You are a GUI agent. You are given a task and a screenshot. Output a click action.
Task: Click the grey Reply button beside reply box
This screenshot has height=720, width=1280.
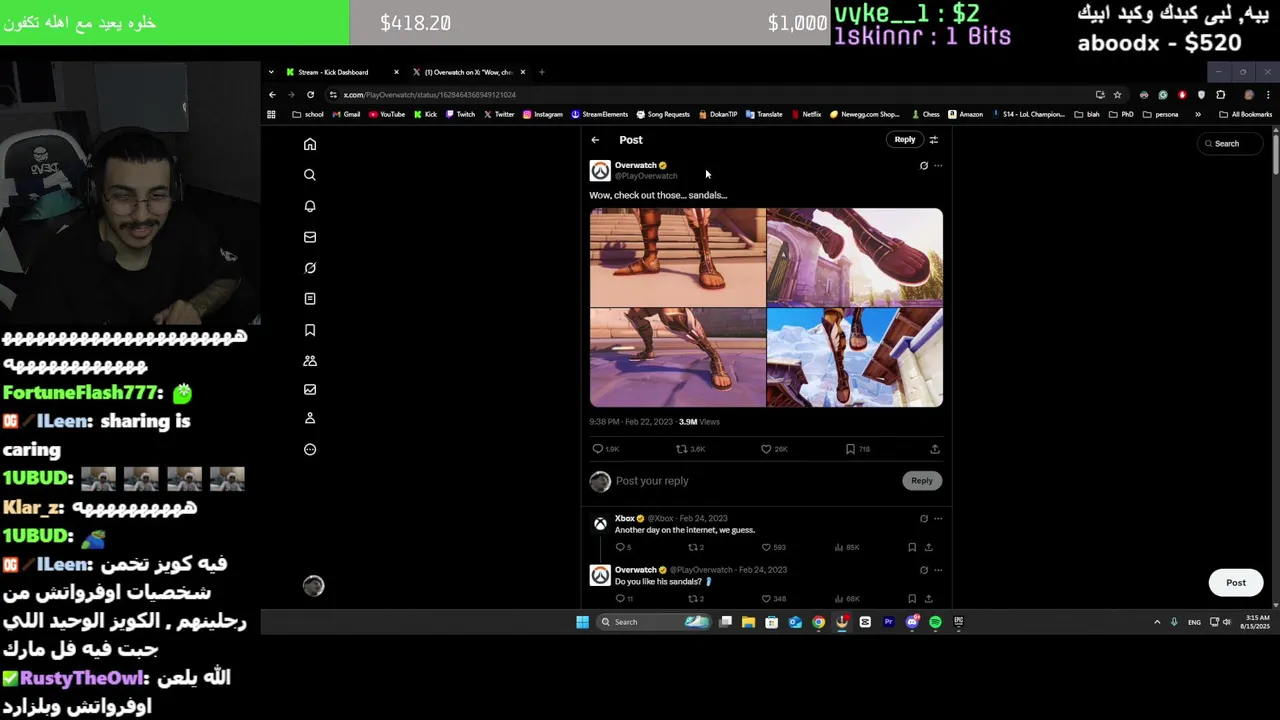(921, 481)
